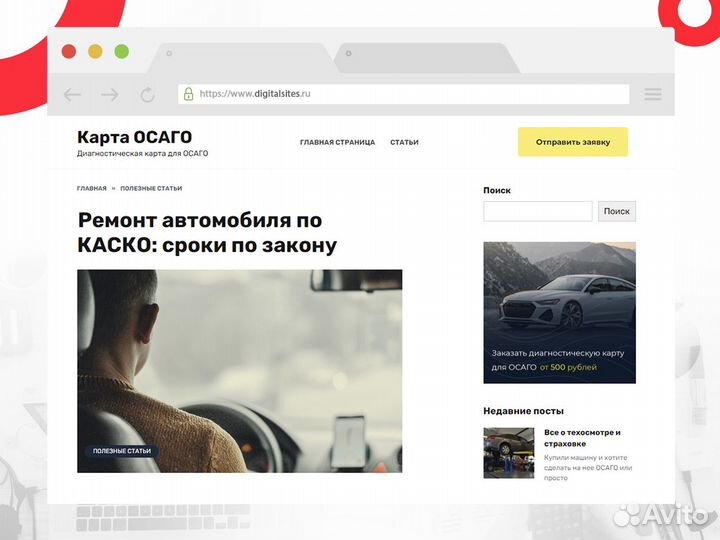720x540 pixels.
Task: Click the tagline Диагностическая карта для ОСАГО
Action: [x=142, y=153]
